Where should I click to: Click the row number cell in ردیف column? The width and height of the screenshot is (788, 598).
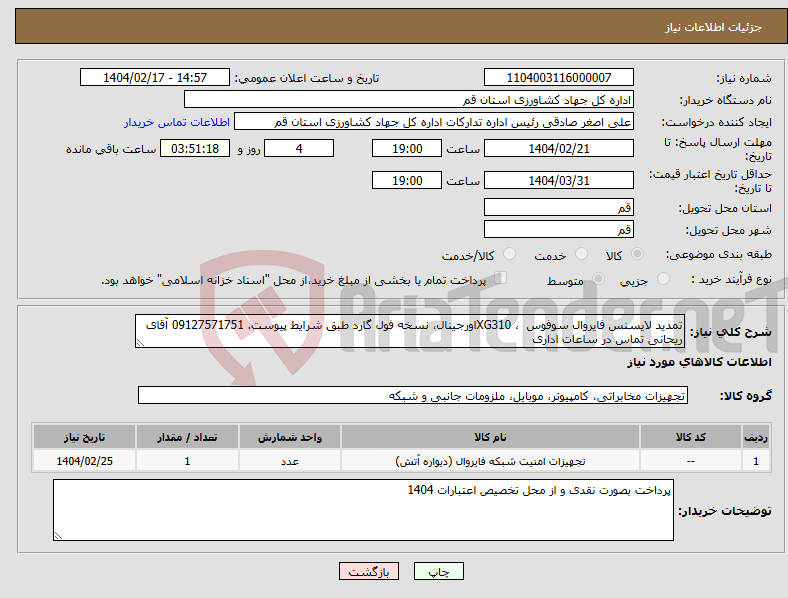[756, 461]
